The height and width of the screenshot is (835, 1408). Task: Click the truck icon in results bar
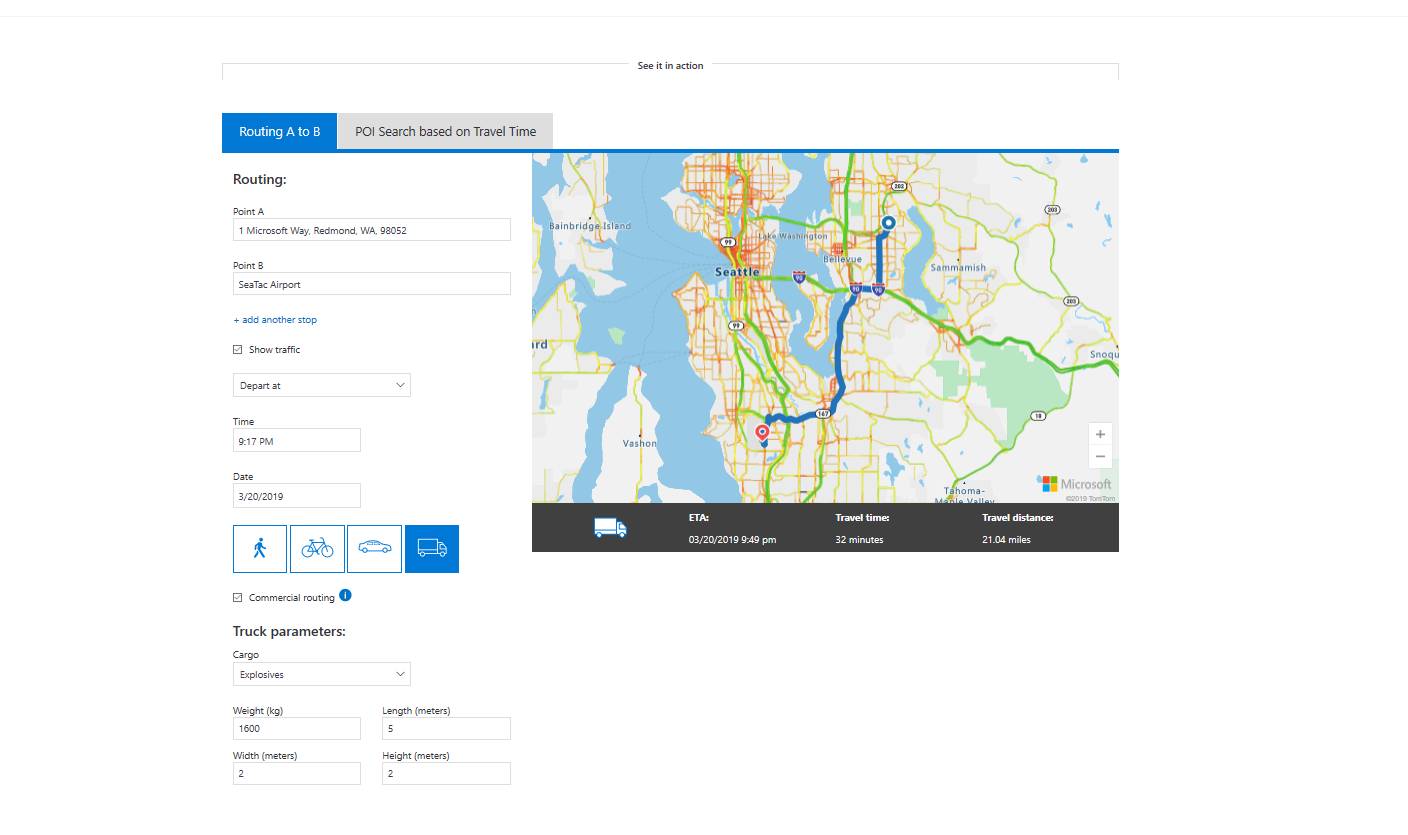pyautogui.click(x=610, y=528)
